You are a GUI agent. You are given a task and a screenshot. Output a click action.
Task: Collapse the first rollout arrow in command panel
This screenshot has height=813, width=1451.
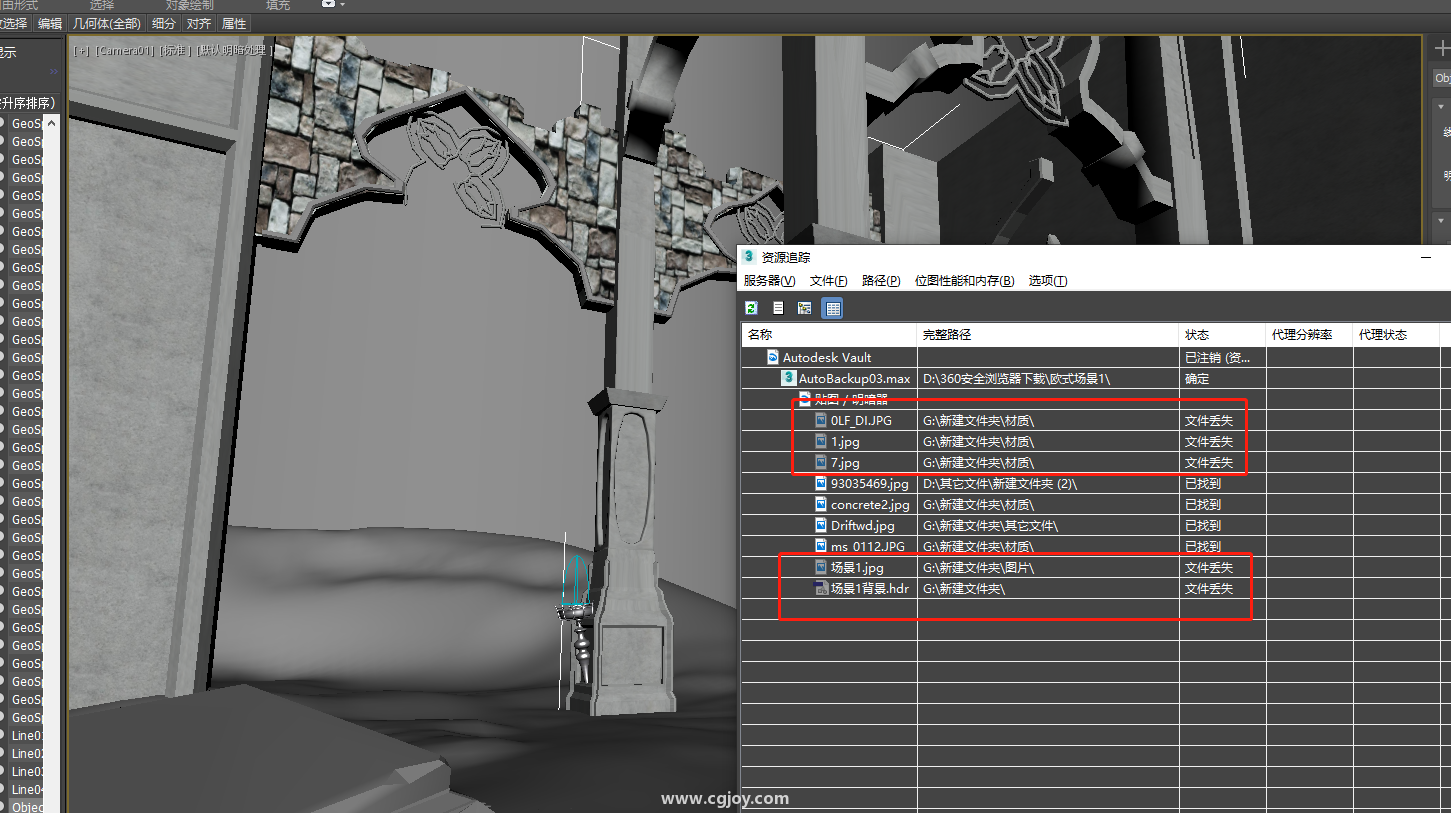click(x=1441, y=106)
